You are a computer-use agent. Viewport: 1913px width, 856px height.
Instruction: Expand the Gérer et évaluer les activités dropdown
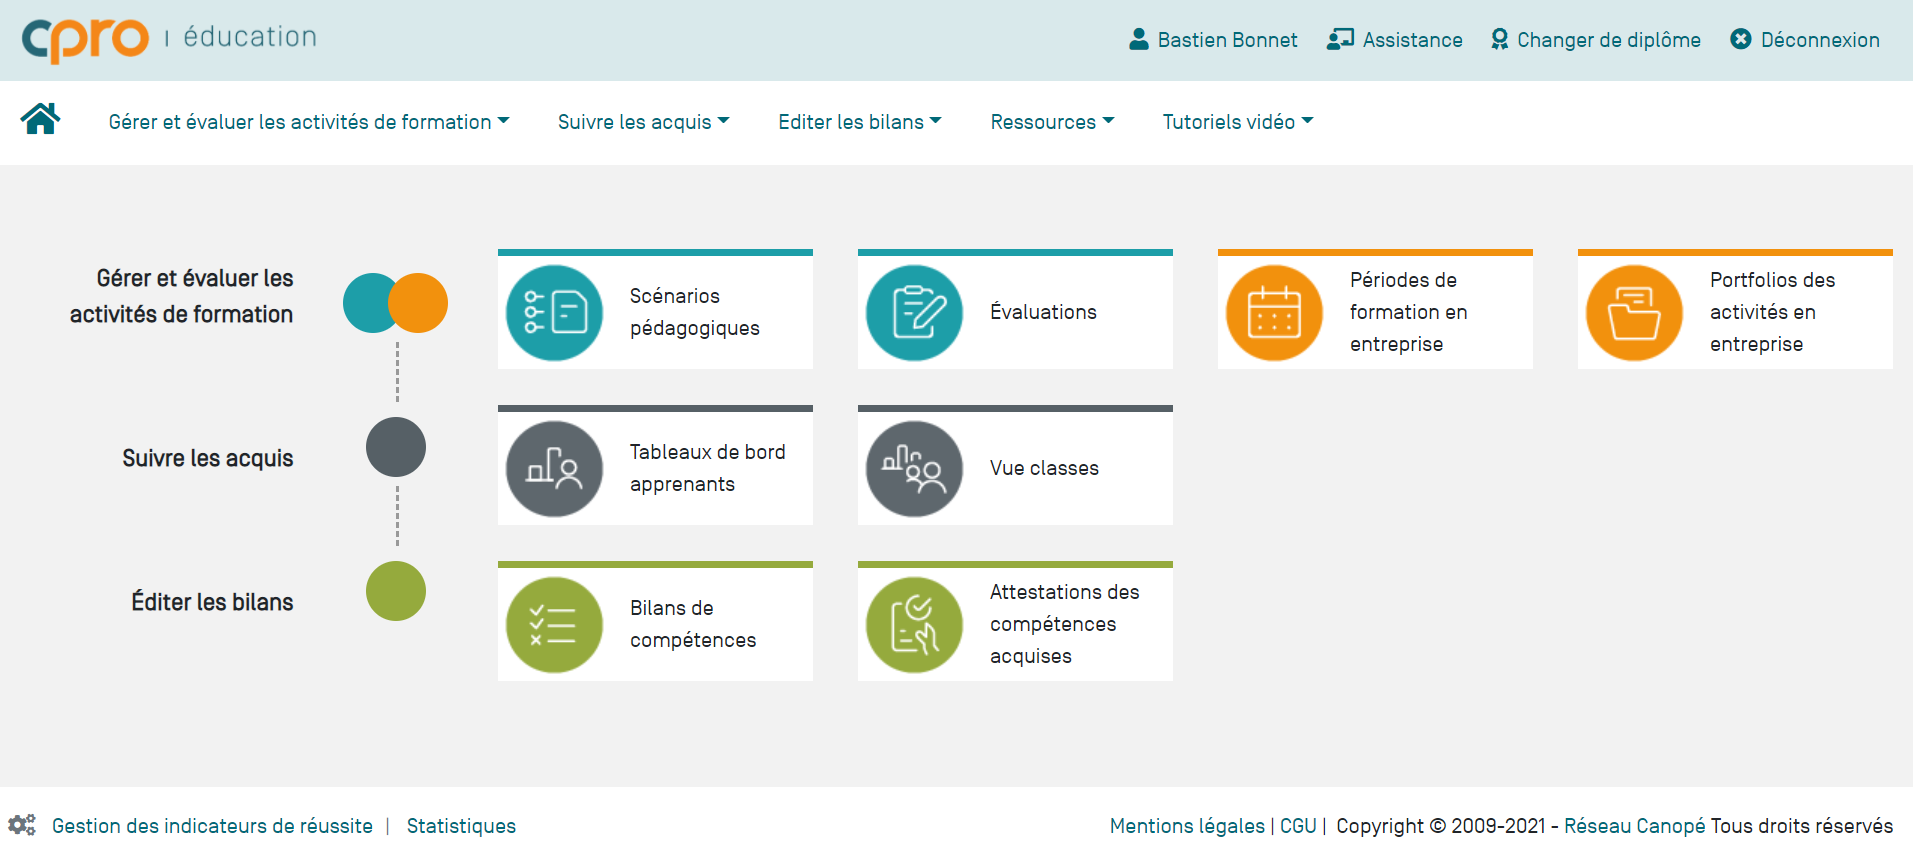[308, 122]
